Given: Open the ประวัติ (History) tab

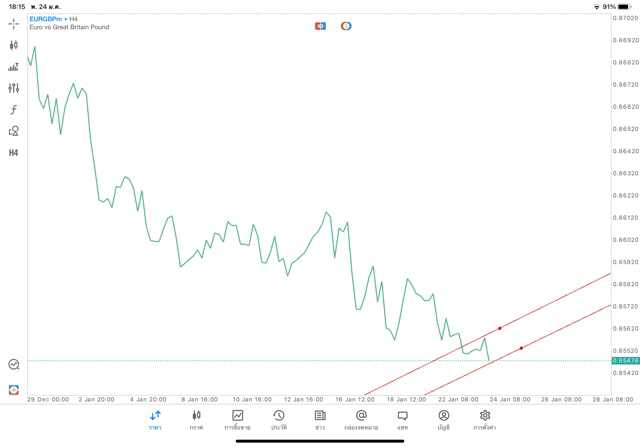Looking at the screenshot, I should [x=278, y=420].
